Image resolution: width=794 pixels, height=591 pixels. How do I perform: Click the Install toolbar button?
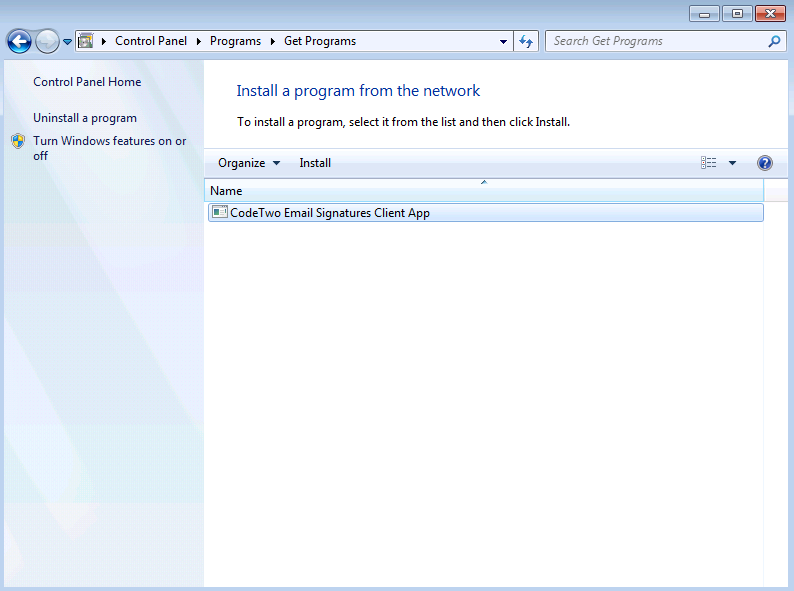315,163
